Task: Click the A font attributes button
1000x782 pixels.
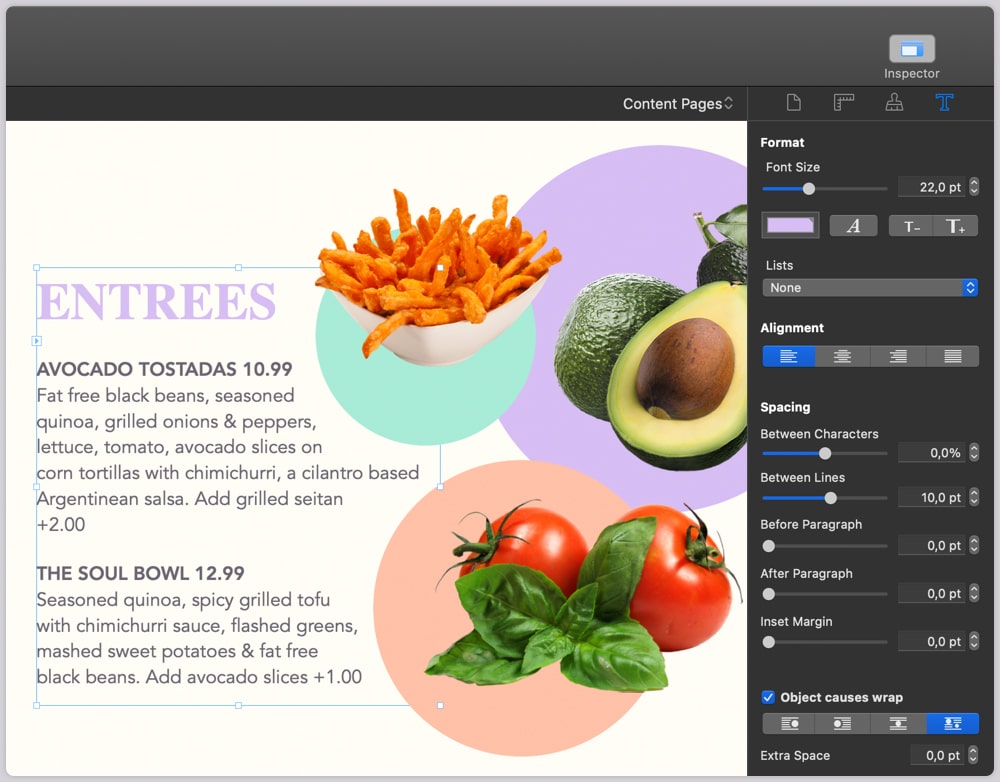Action: click(x=853, y=224)
